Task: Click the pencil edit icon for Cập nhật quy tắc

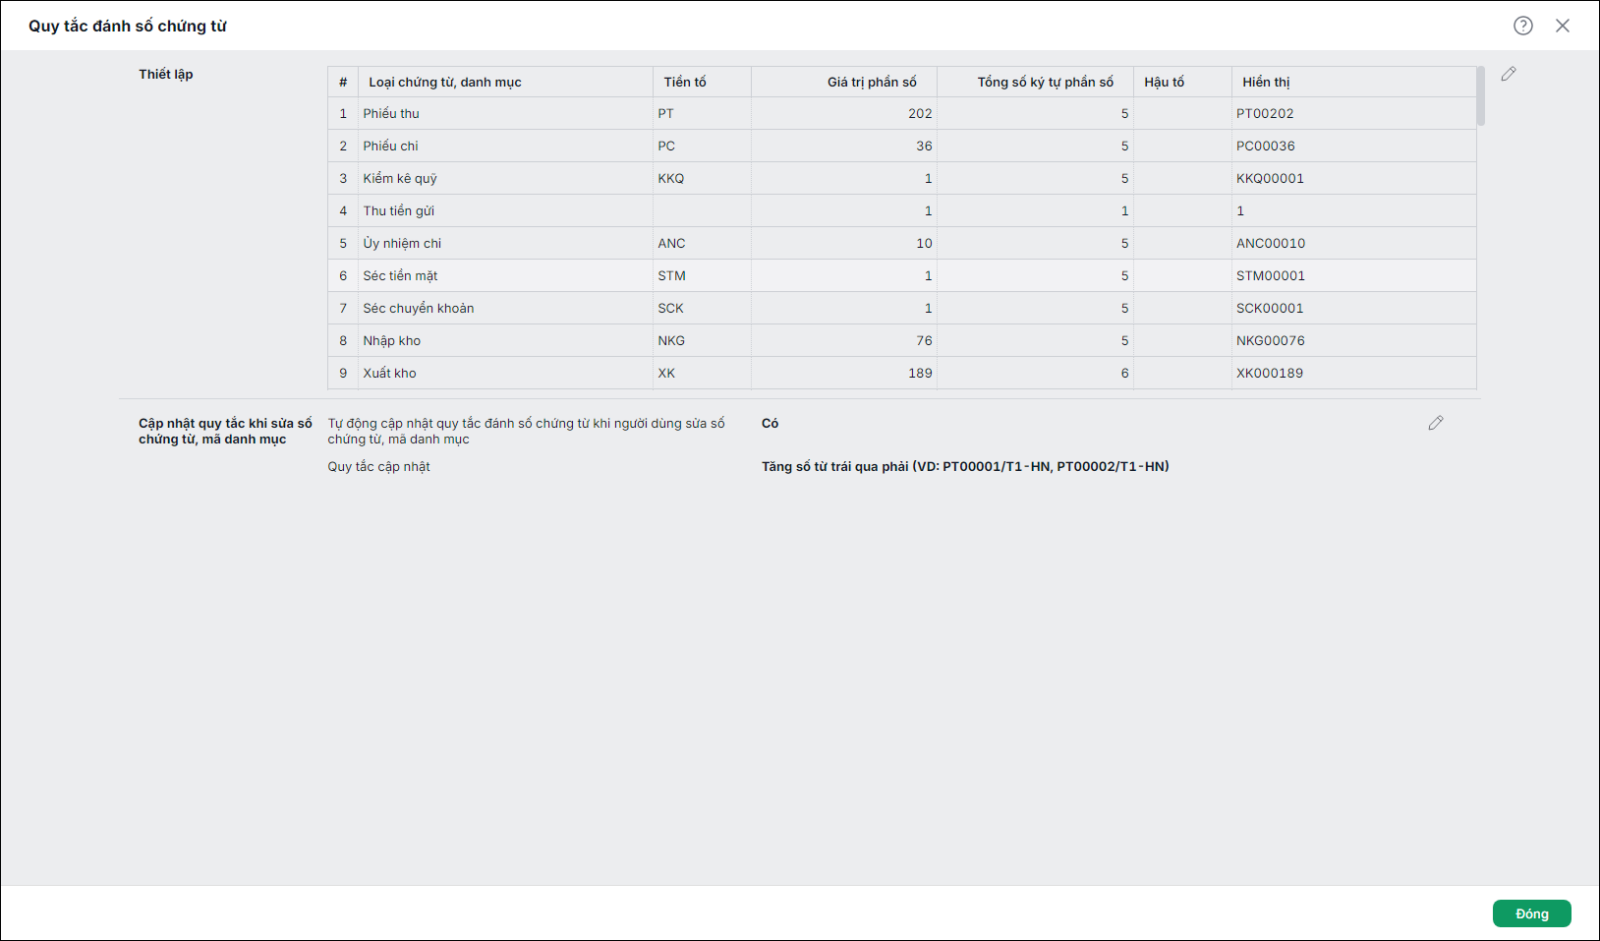Action: (x=1436, y=423)
